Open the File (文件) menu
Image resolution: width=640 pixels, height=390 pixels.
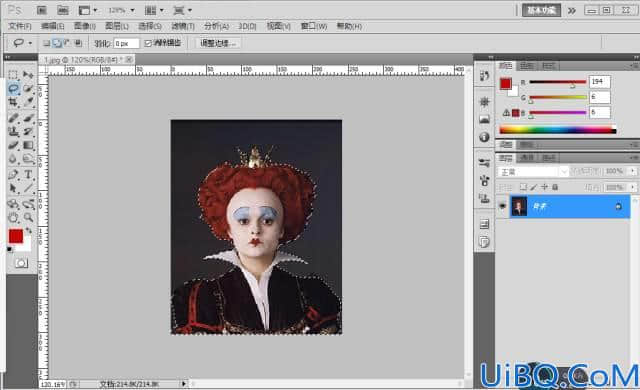[20, 27]
